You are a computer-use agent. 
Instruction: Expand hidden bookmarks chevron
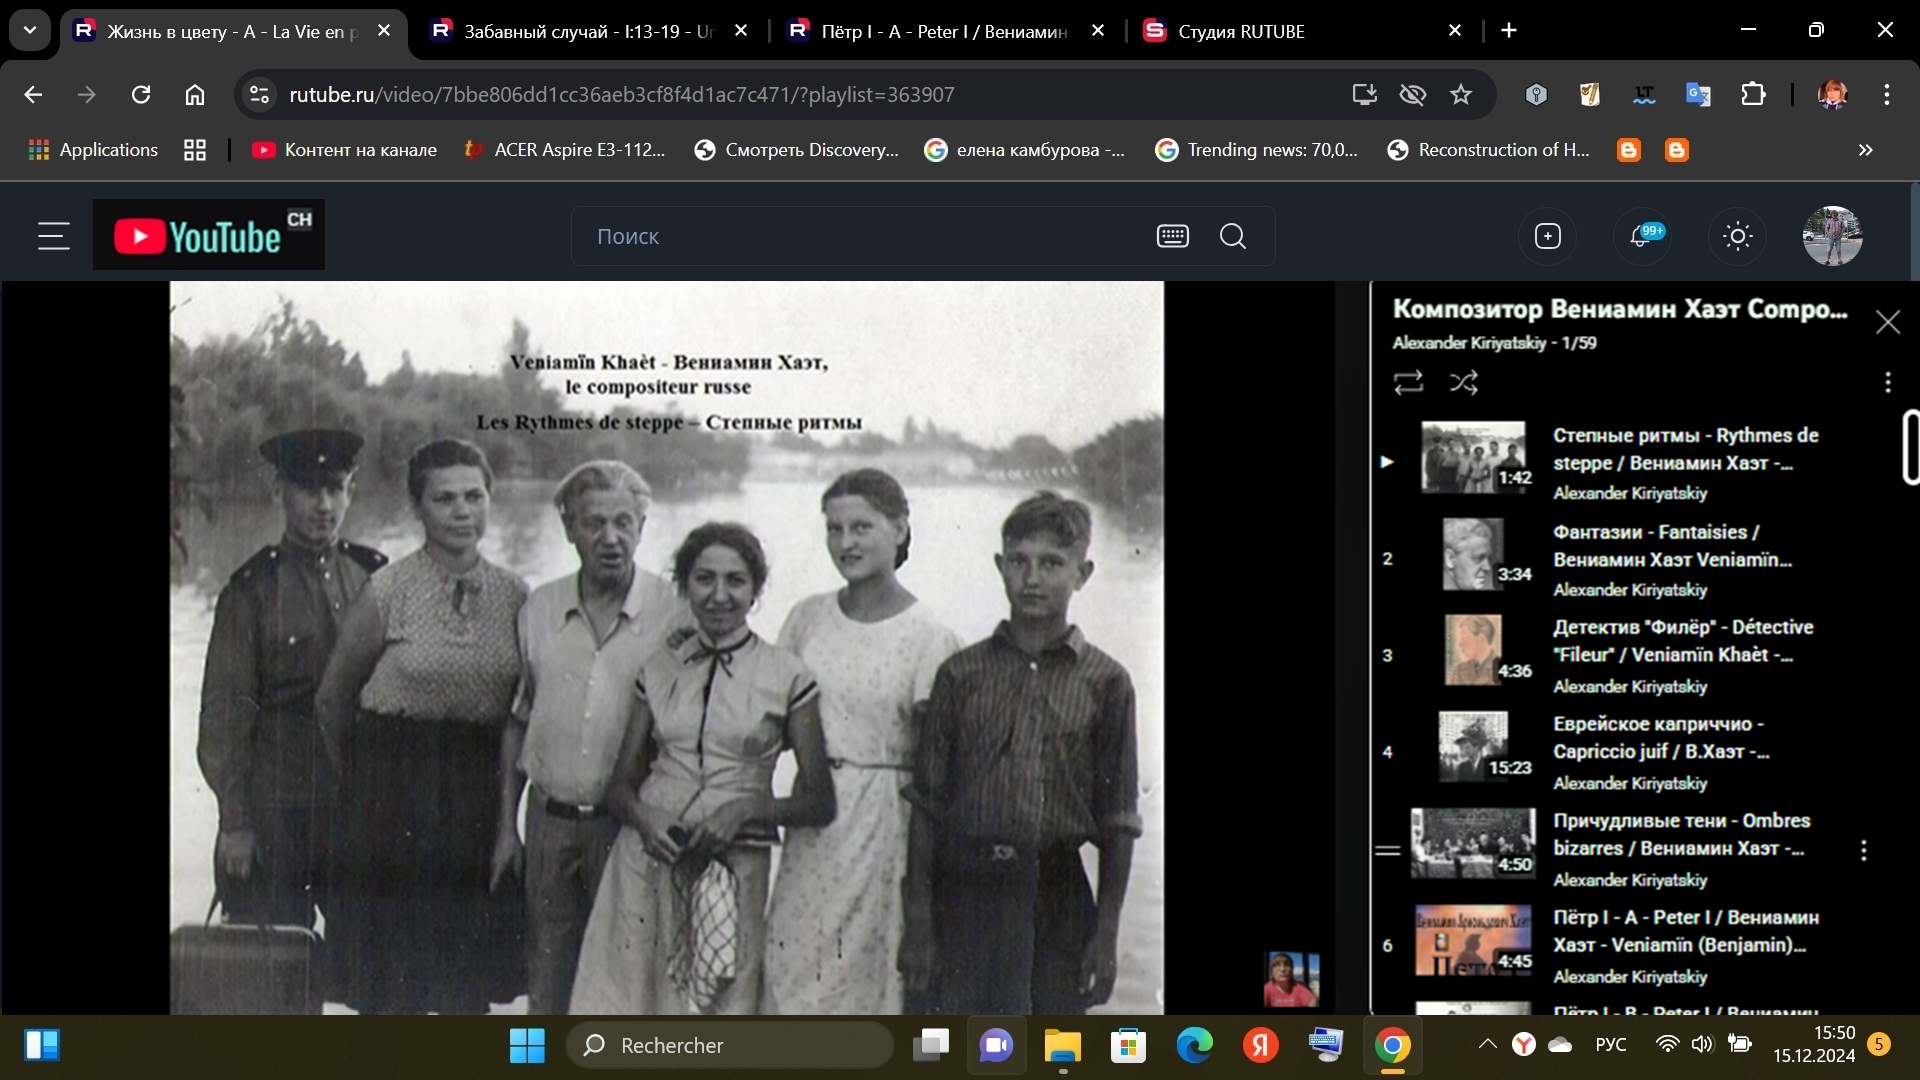(1865, 150)
